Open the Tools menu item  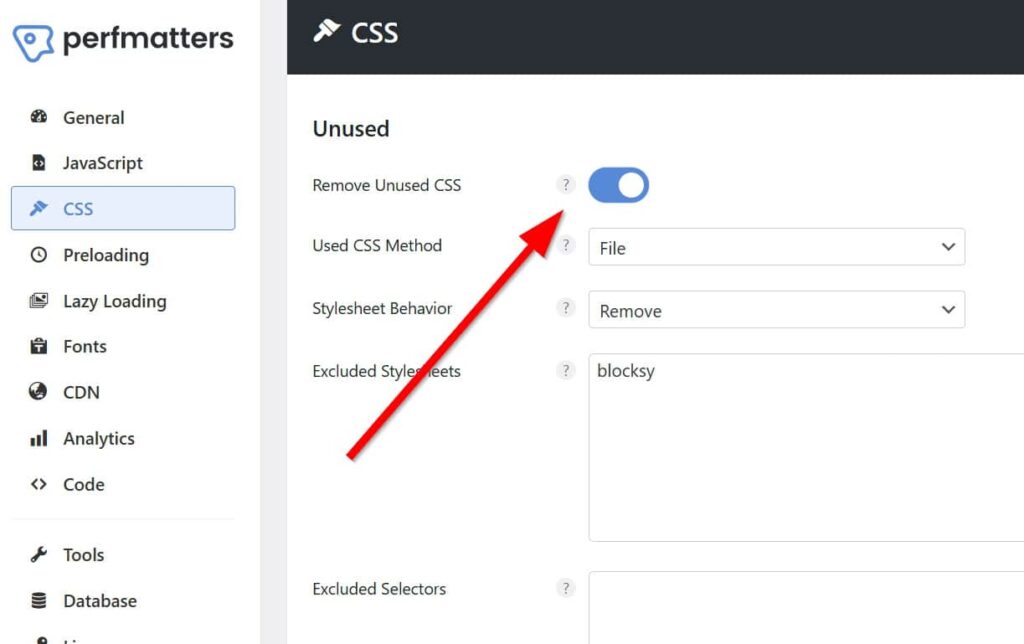(83, 555)
